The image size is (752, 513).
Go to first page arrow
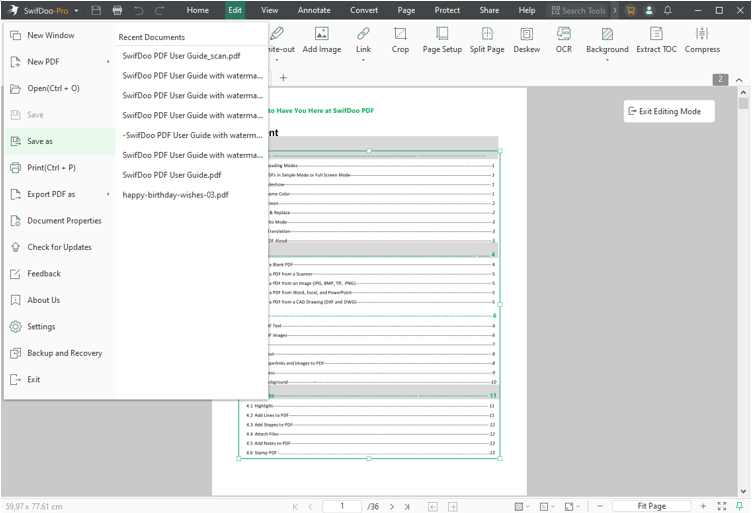[x=295, y=506]
